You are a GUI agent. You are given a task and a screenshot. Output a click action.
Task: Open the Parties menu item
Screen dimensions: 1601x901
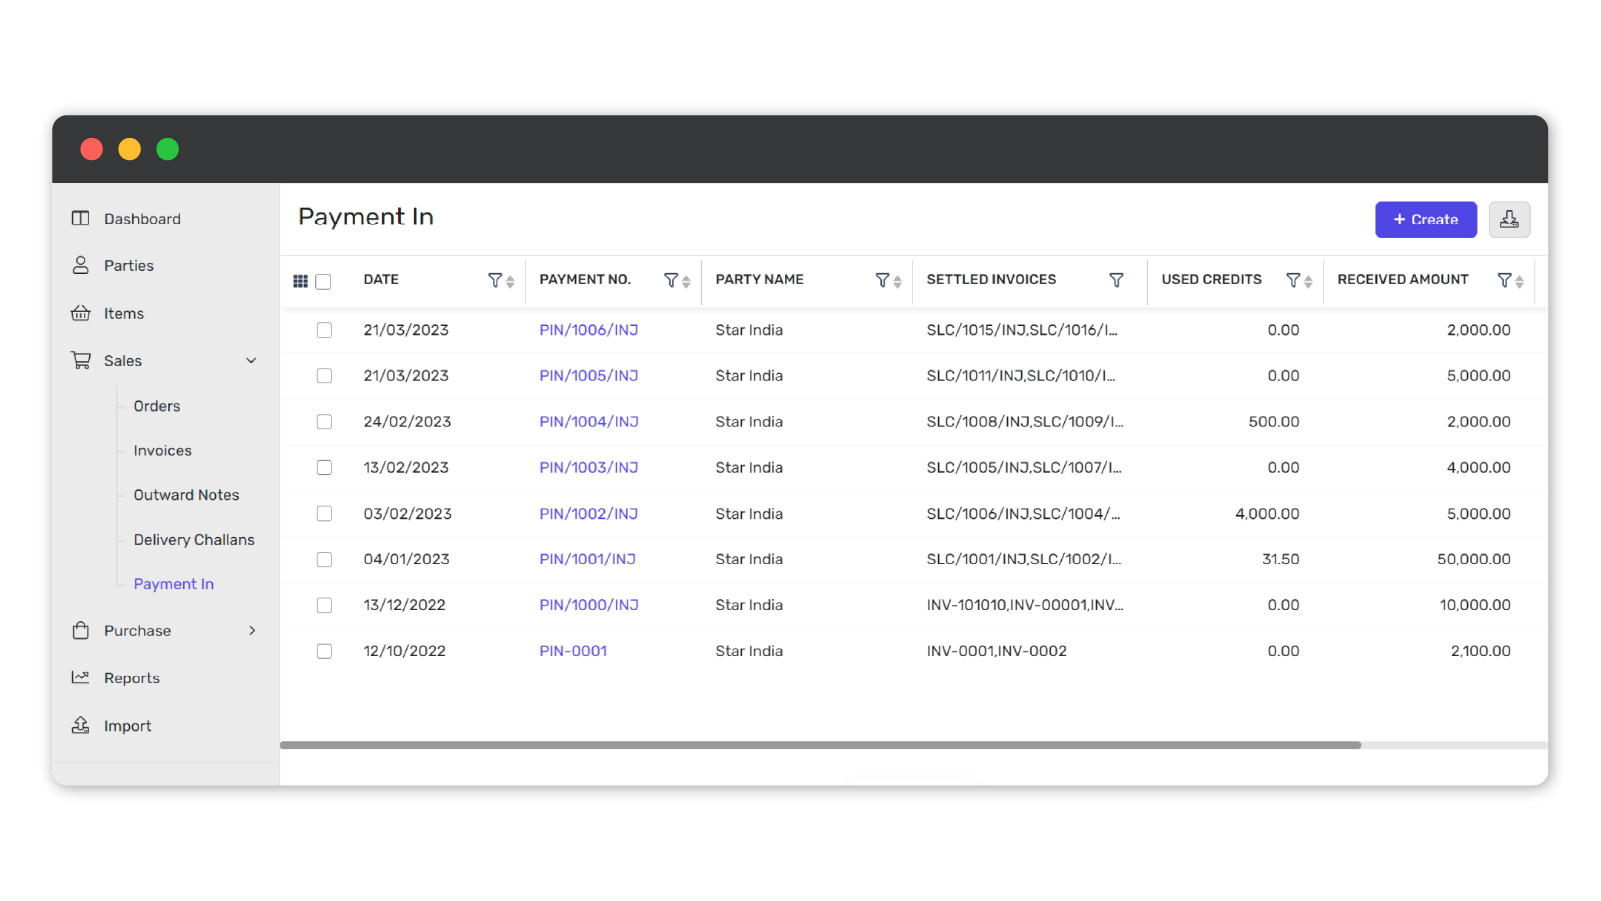pos(129,266)
